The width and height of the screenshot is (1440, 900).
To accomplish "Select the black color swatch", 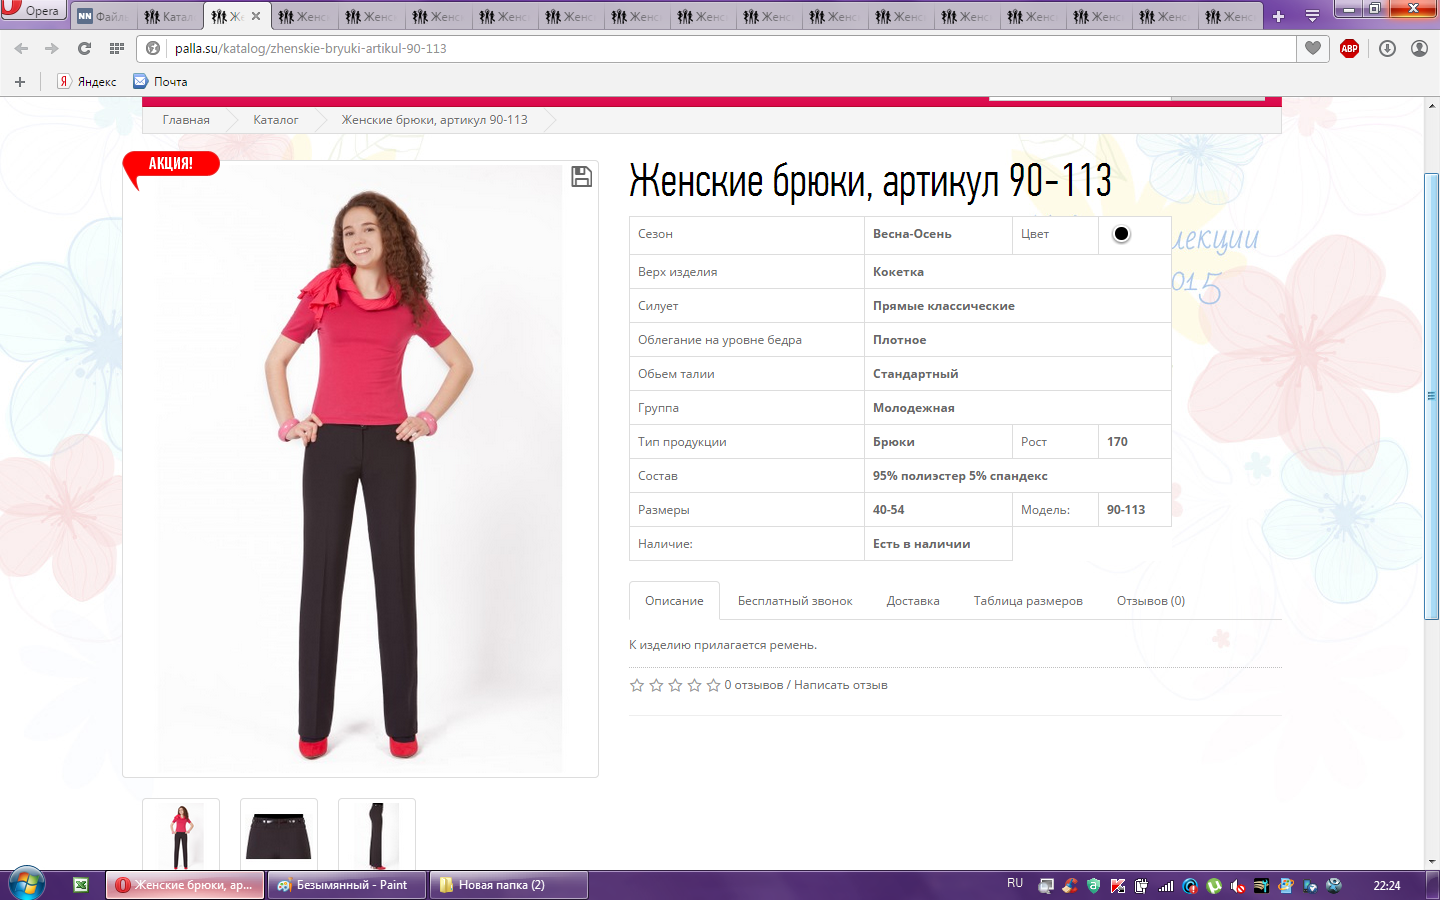I will pos(1121,234).
